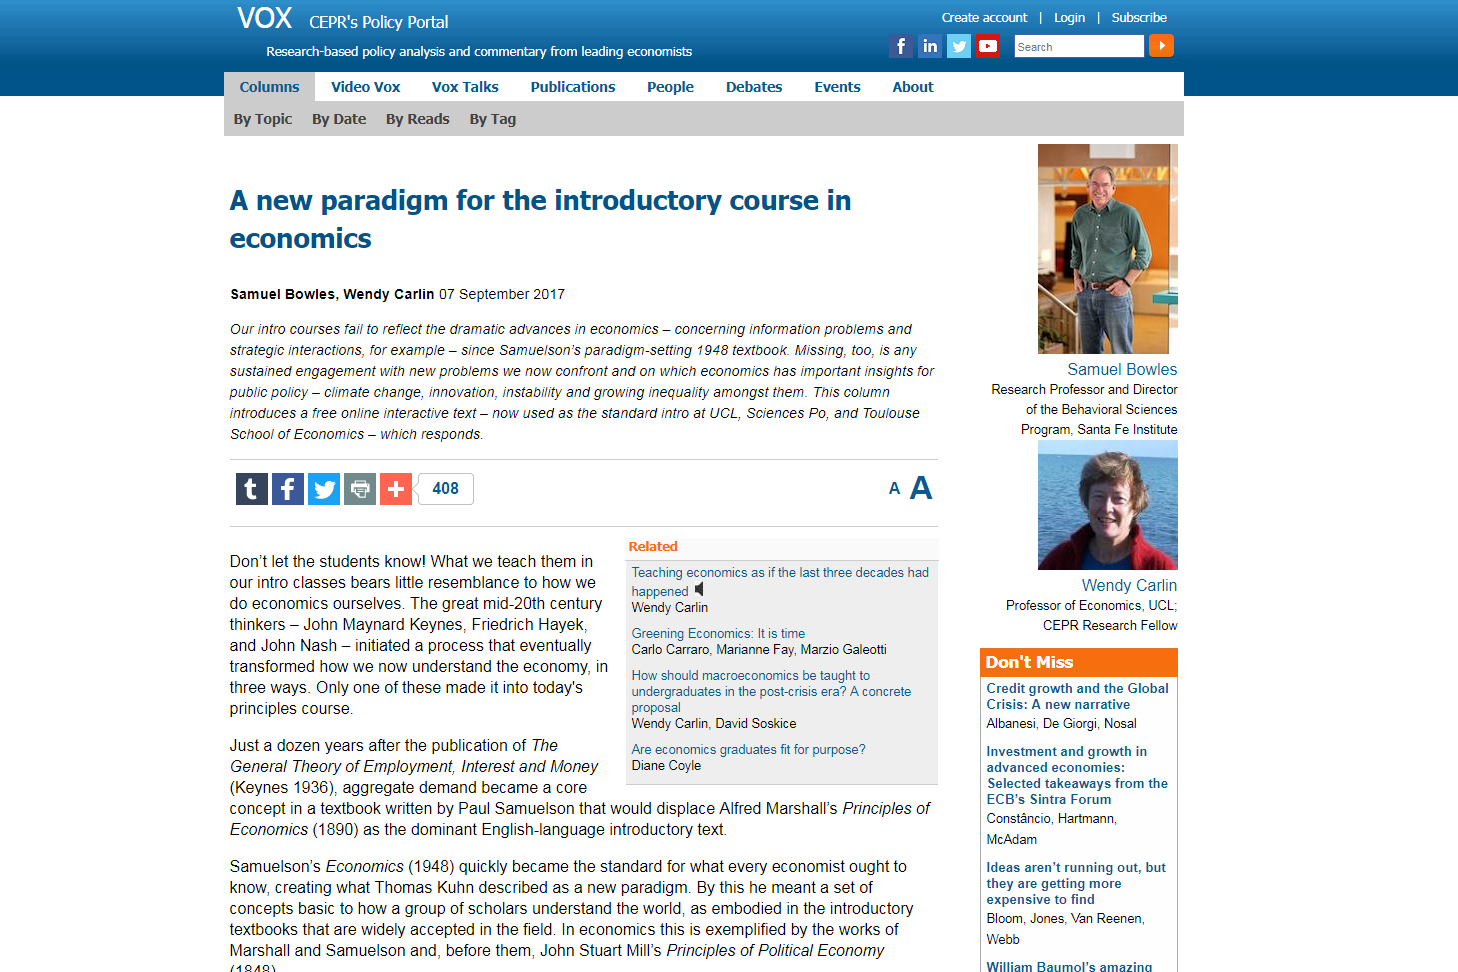1458x972 pixels.
Task: Click the audio speaker icon in Related
Action: (x=699, y=590)
